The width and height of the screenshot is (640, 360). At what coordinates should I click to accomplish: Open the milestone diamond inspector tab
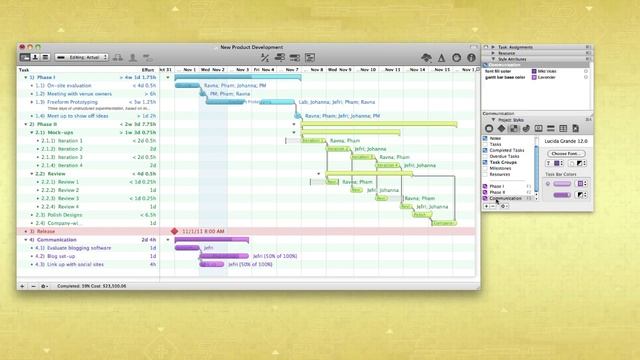(501, 129)
